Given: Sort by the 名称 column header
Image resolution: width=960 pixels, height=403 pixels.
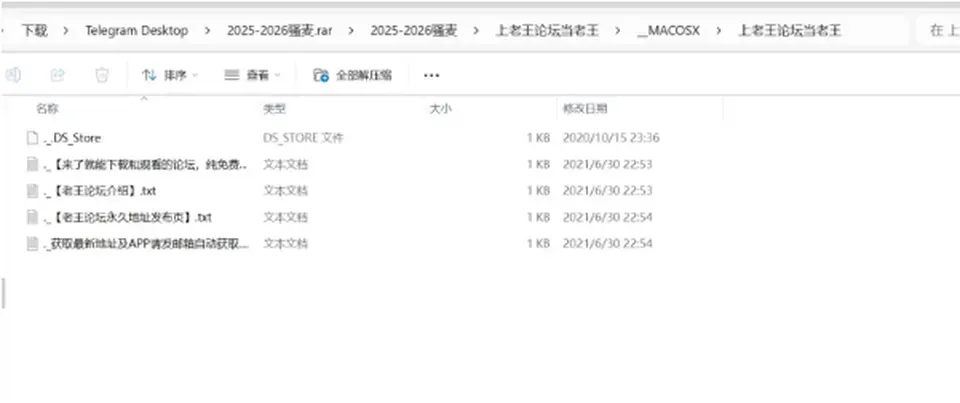Looking at the screenshot, I should (47, 109).
